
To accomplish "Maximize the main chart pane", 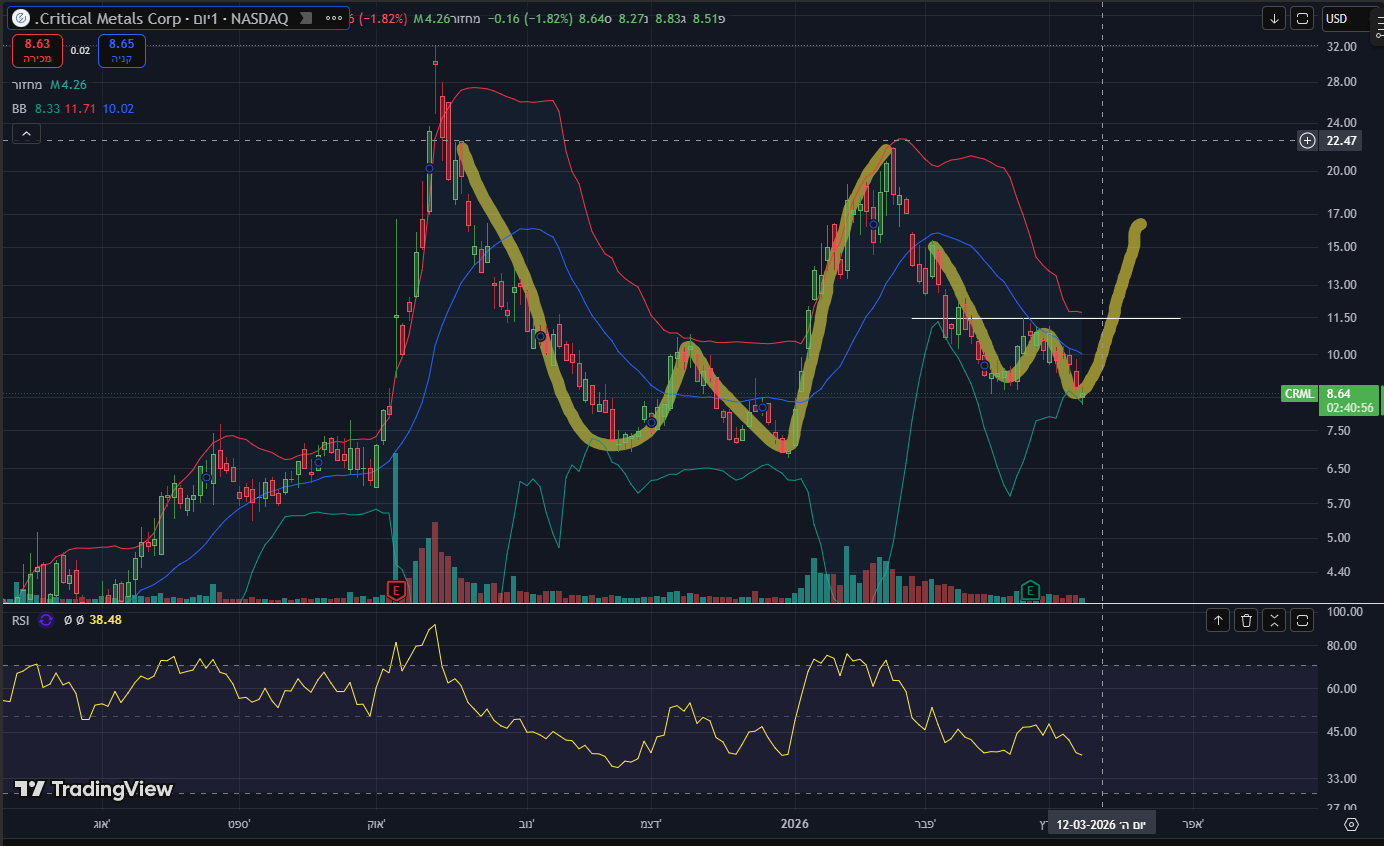I will [x=1302, y=18].
